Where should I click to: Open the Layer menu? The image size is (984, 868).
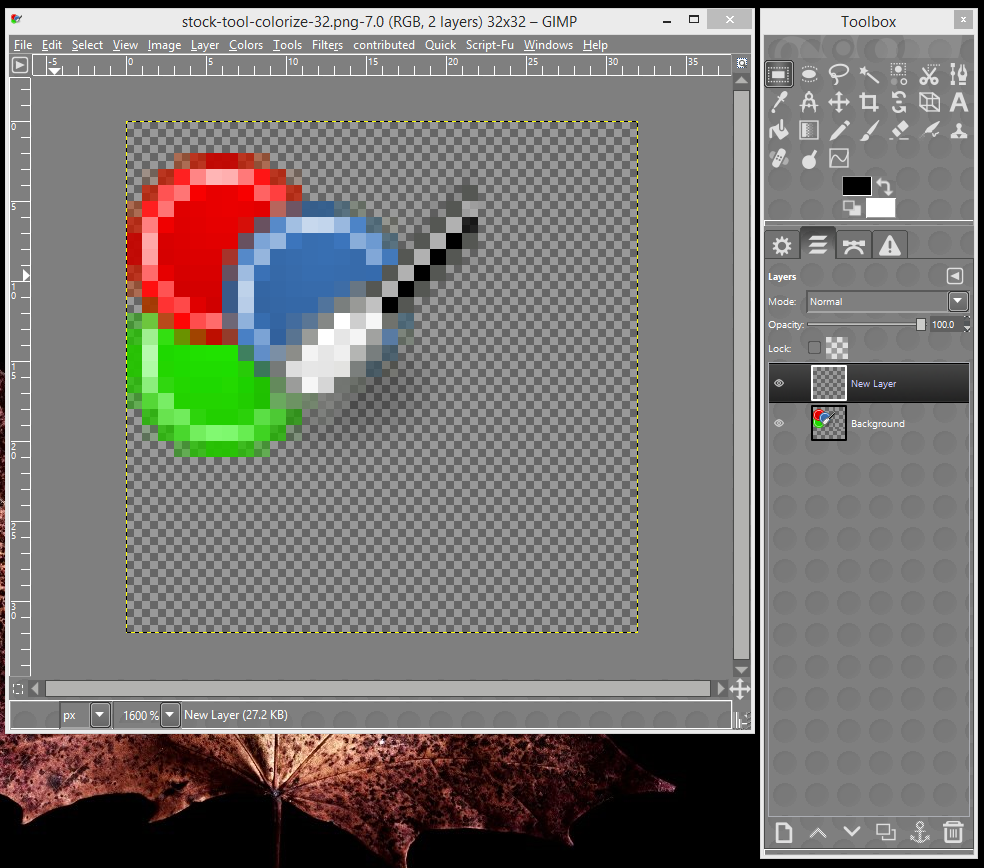point(205,45)
